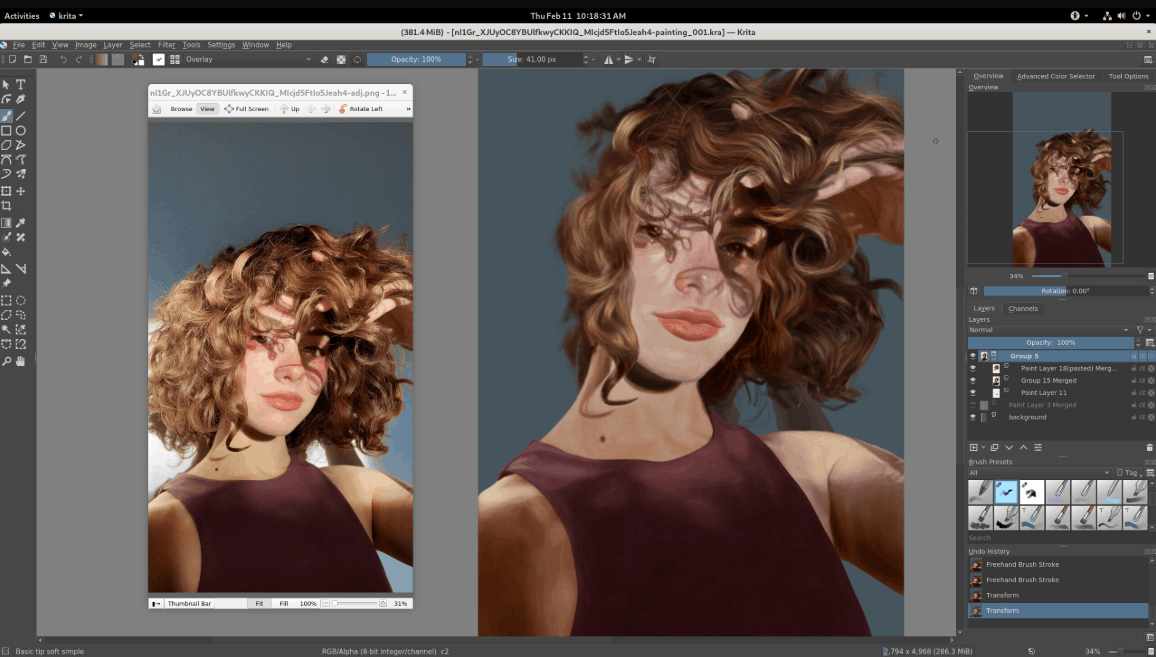Toggle visibility of Paint Layer 11
Image resolution: width=1156 pixels, height=657 pixels.
[972, 393]
